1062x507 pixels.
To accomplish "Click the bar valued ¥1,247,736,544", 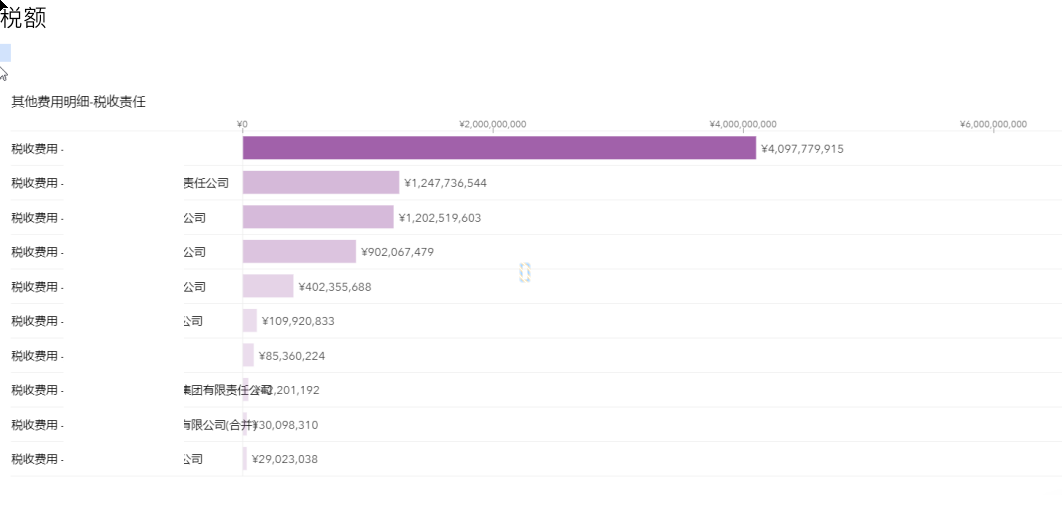I will 320,183.
